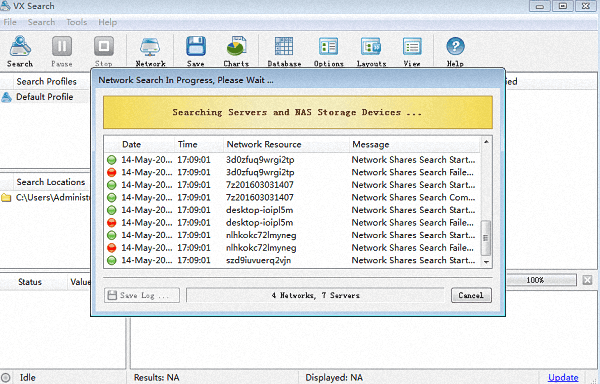This screenshot has width=600, height=384.
Task: Click the Update link in status bar
Action: click(x=563, y=377)
